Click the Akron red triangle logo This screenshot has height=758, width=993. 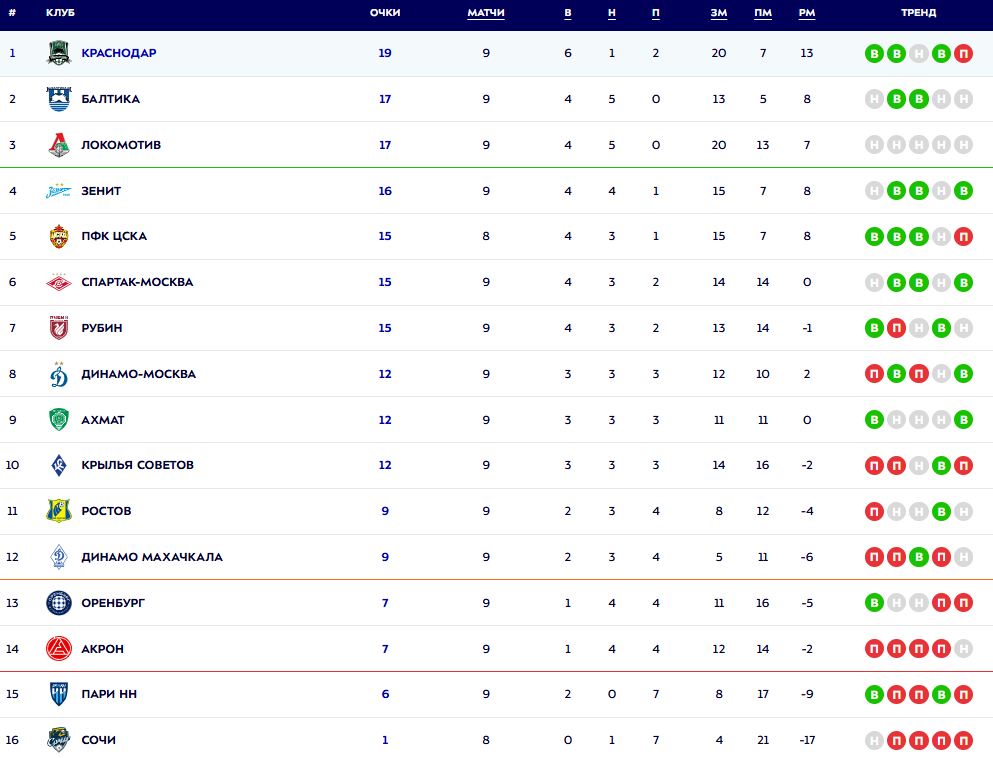59,649
